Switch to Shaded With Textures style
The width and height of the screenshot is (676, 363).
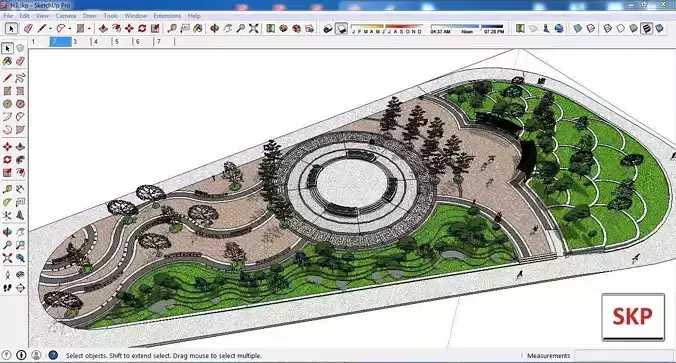[646, 28]
